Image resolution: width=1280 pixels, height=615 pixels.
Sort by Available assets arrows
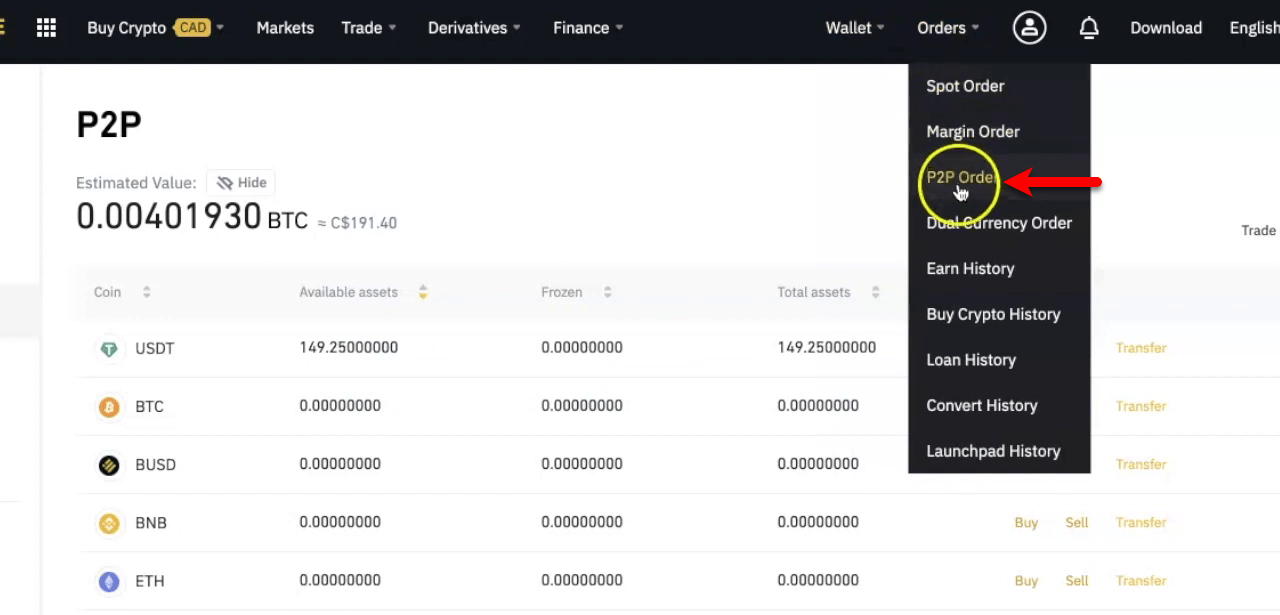[x=423, y=292]
